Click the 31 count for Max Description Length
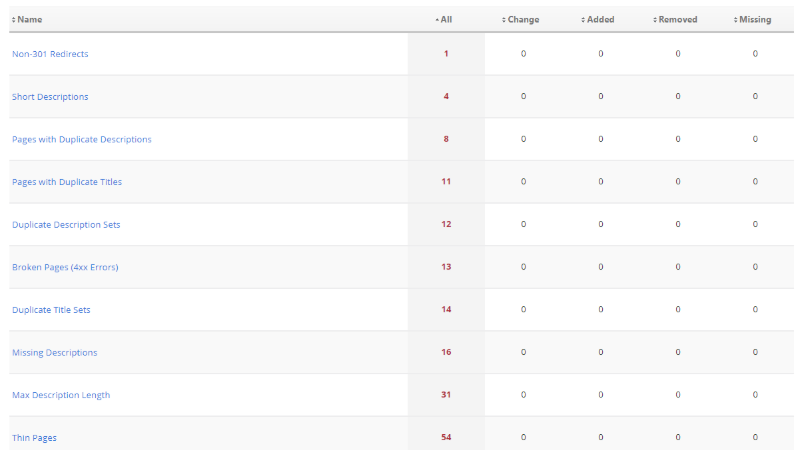The height and width of the screenshot is (450, 800). click(446, 395)
